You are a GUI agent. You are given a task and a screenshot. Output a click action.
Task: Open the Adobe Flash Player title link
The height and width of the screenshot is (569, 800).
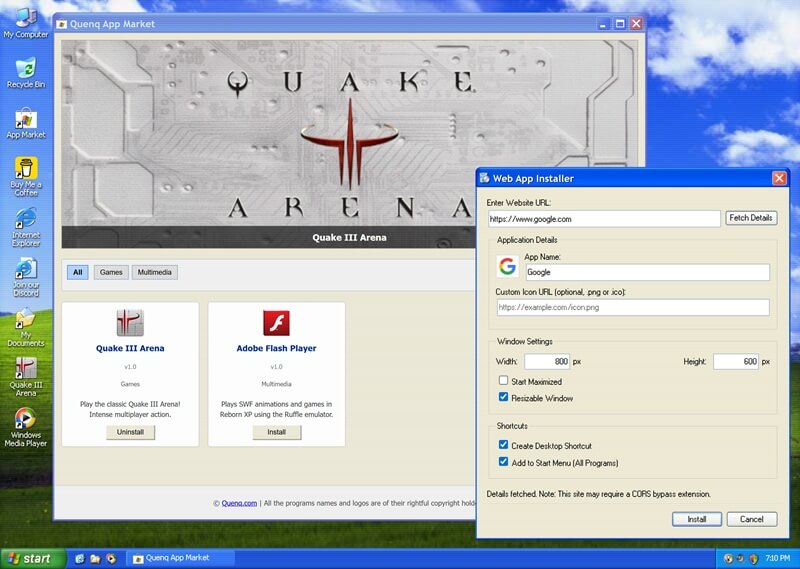tap(276, 348)
